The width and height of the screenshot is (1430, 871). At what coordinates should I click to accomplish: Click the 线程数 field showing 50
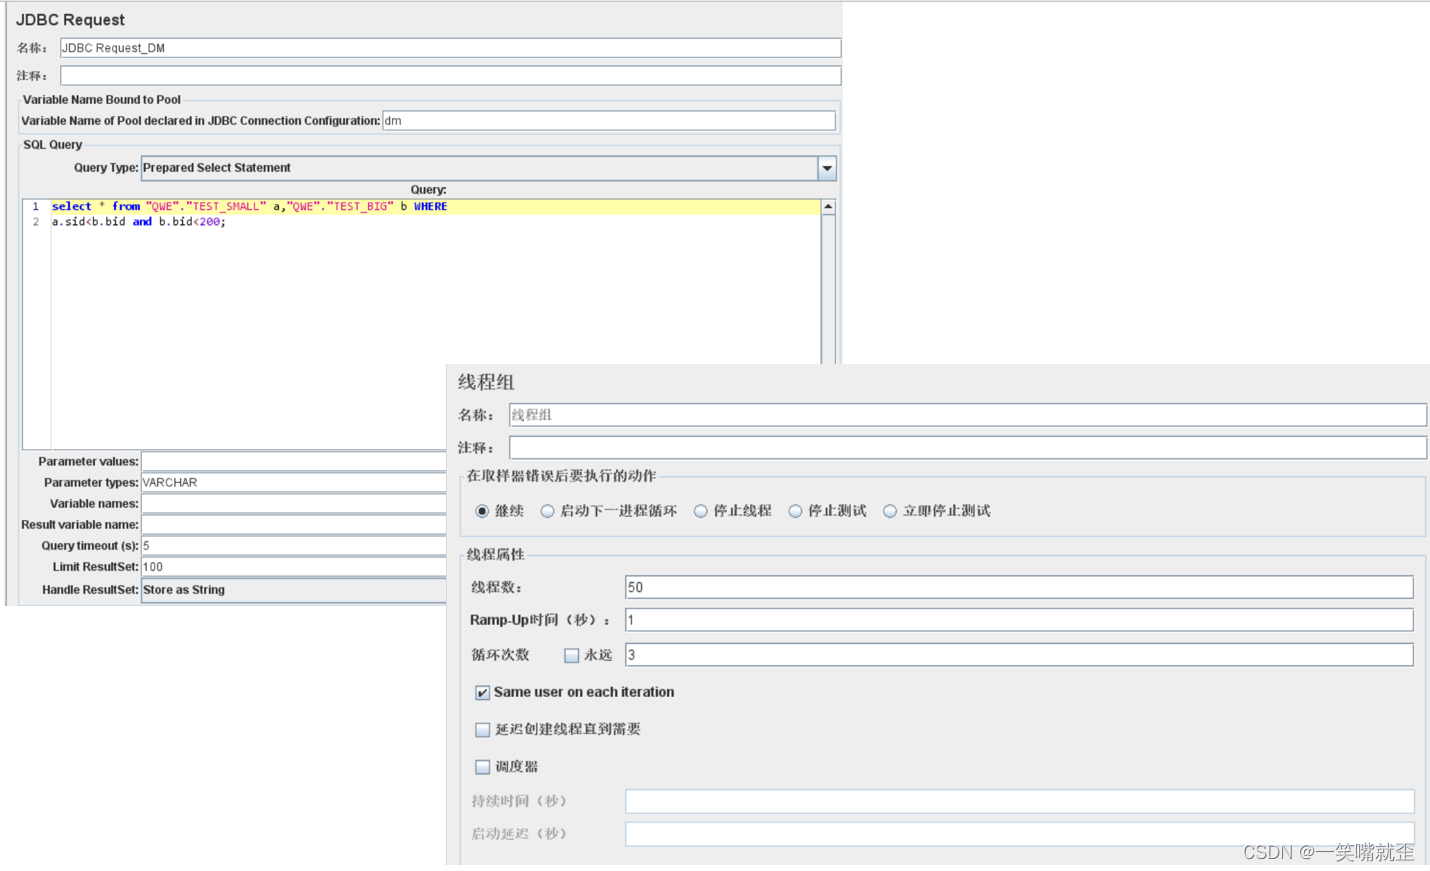coord(1019,587)
